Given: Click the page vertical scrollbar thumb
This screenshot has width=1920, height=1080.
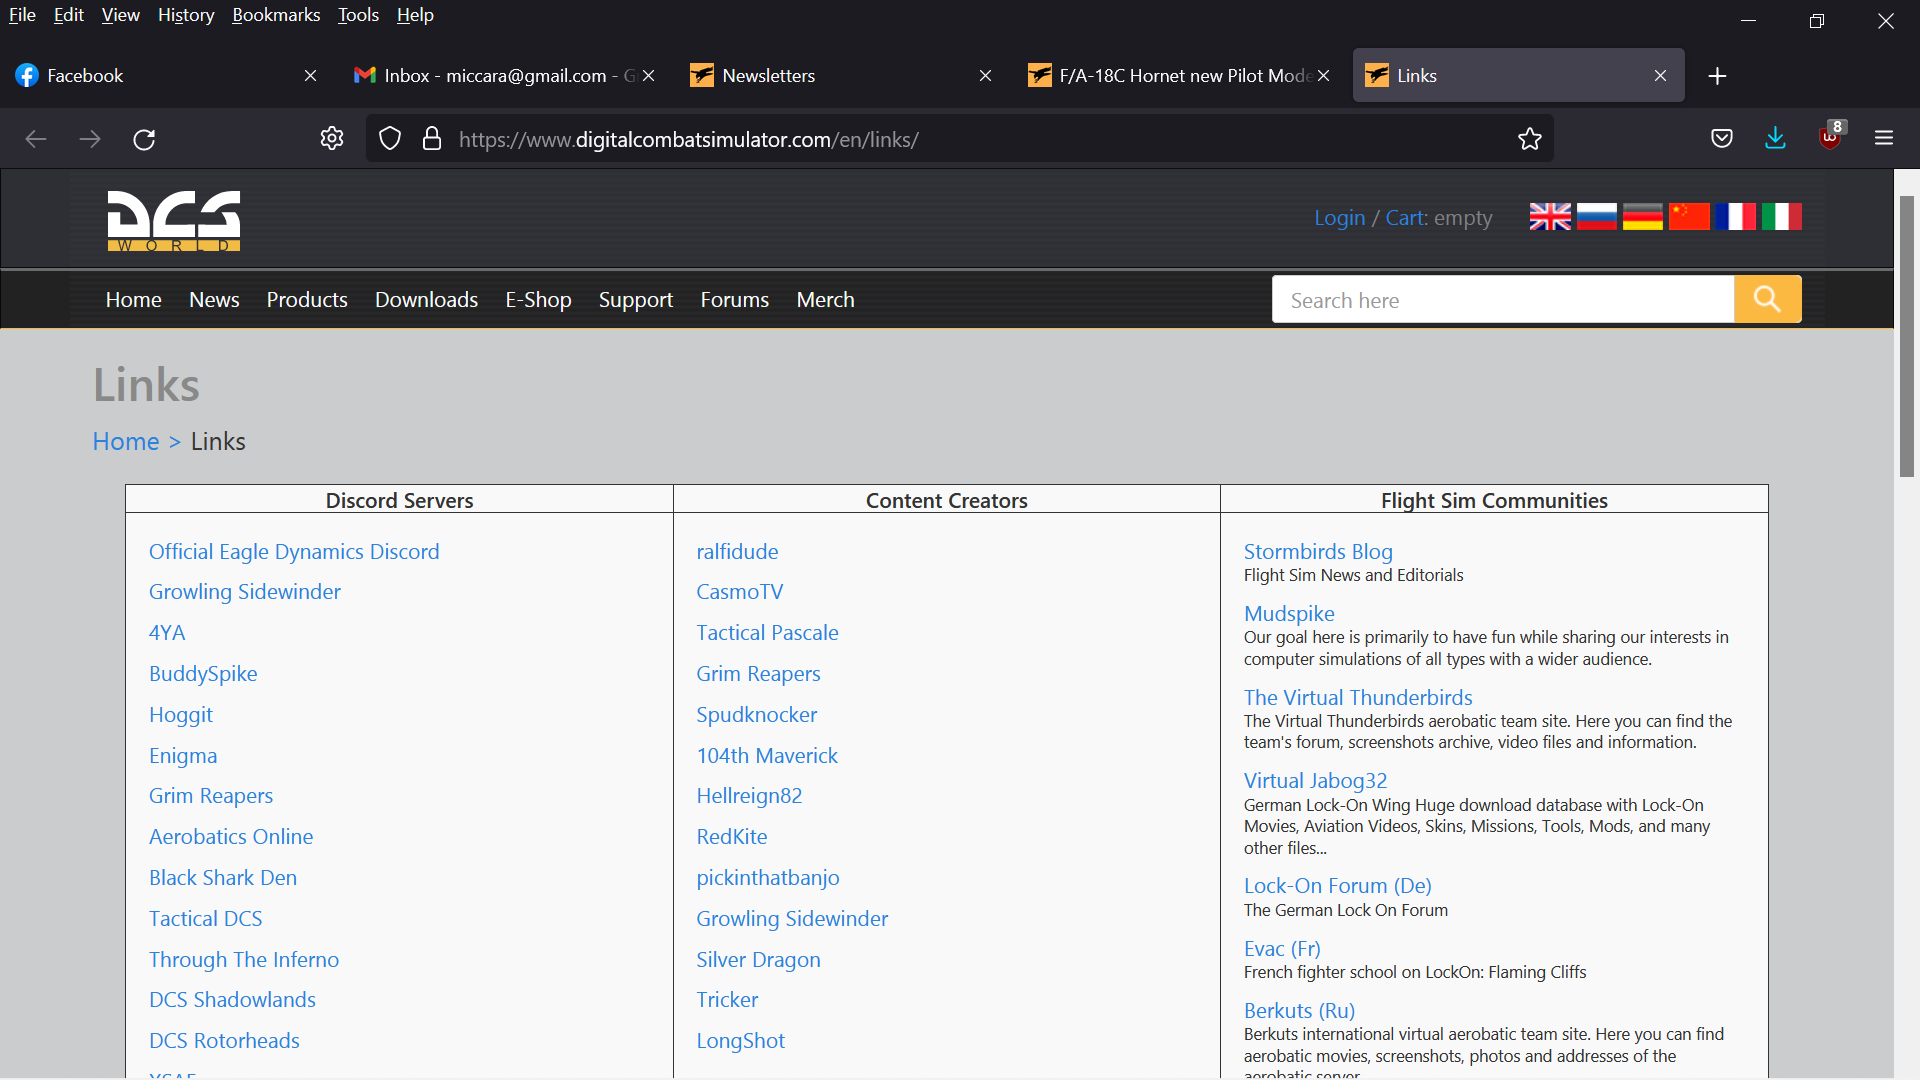Looking at the screenshot, I should pos(1907,335).
